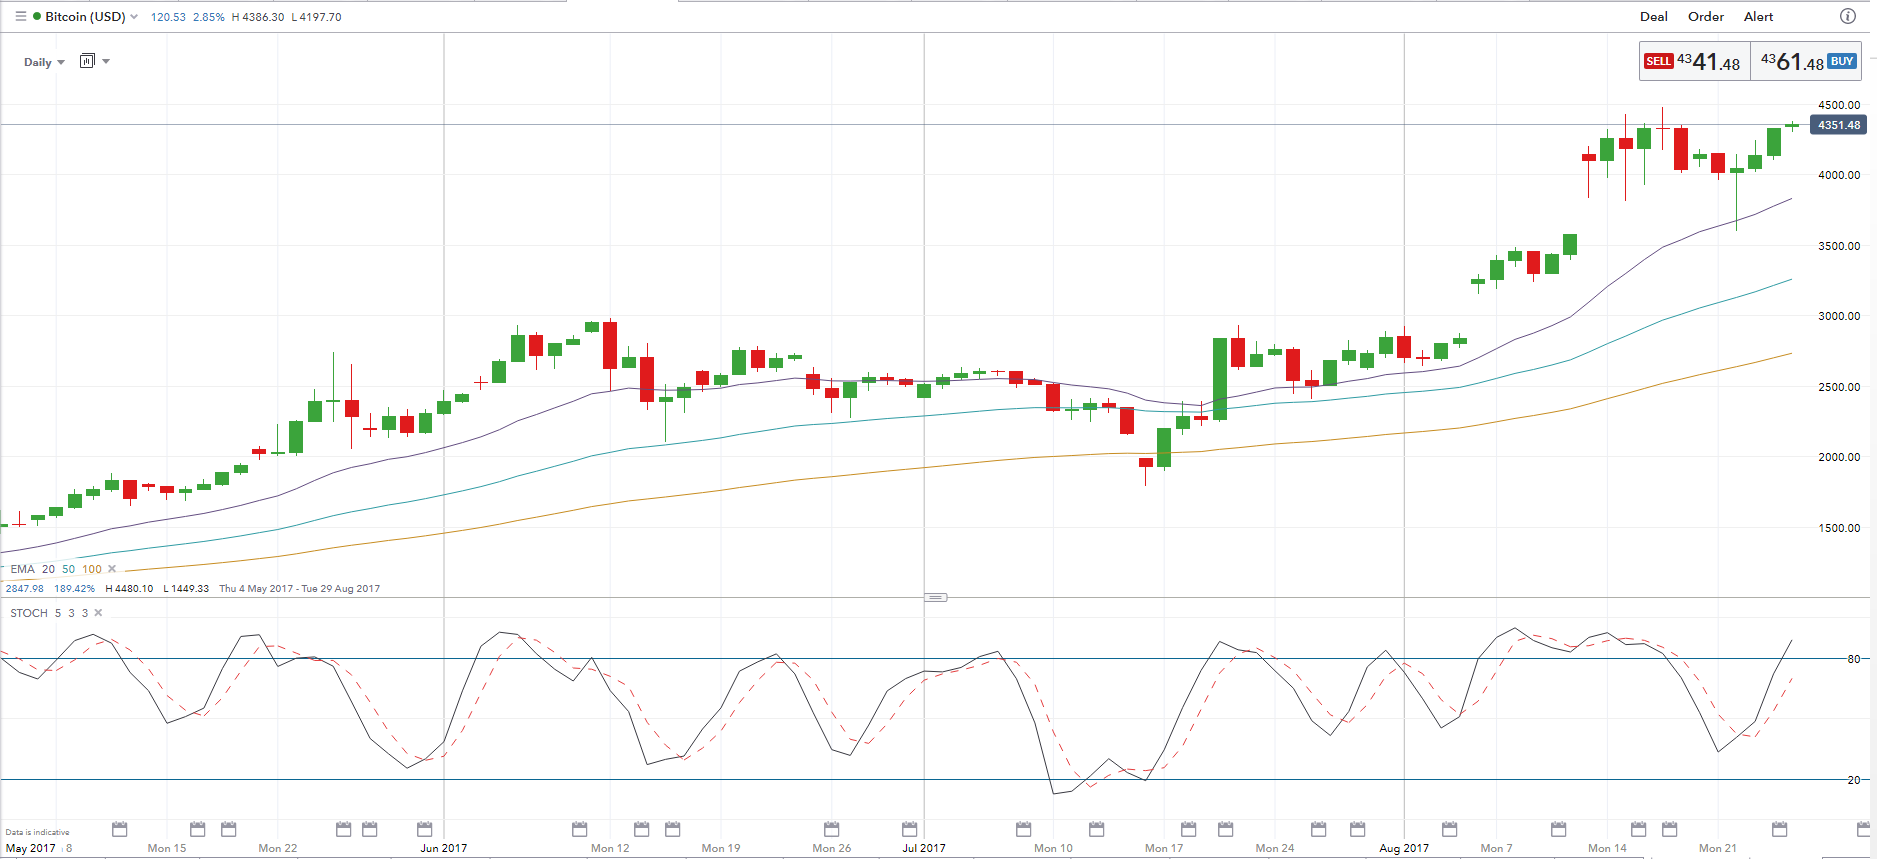The image size is (1877, 859).
Task: Open the Daily timeframe dropdown
Action: (44, 62)
